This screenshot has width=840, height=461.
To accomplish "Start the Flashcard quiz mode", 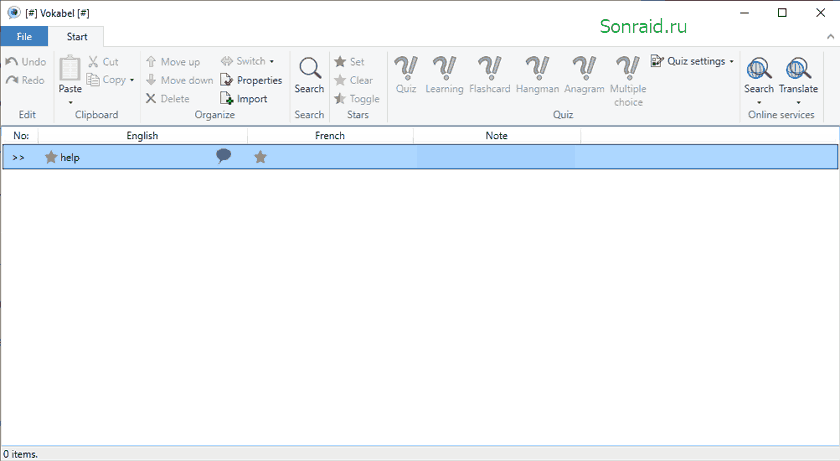I will click(x=490, y=75).
